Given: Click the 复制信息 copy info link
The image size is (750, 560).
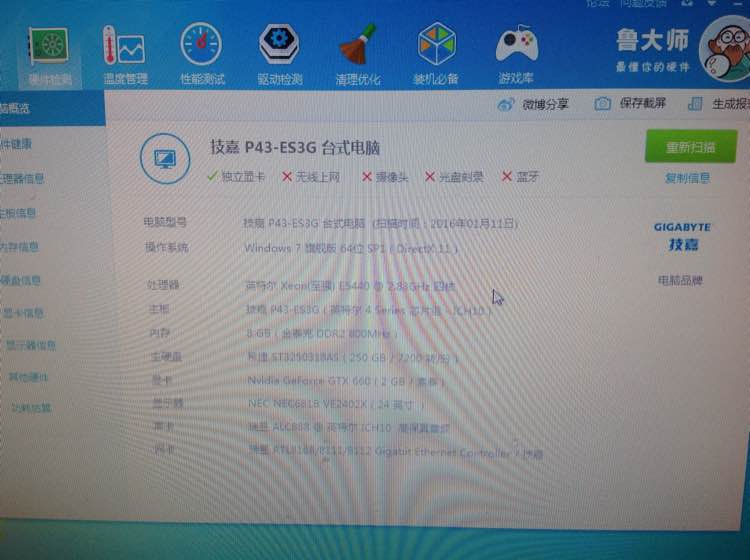Looking at the screenshot, I should (687, 178).
